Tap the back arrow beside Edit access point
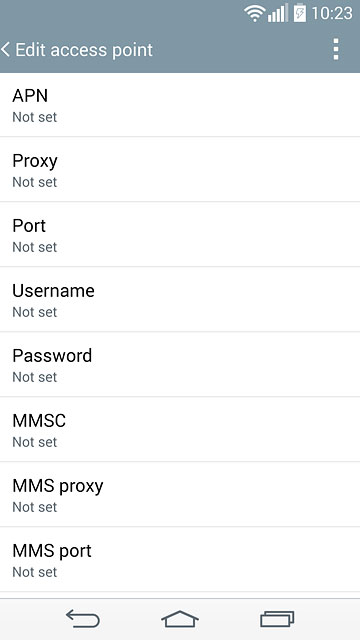The width and height of the screenshot is (360, 640). (5, 50)
